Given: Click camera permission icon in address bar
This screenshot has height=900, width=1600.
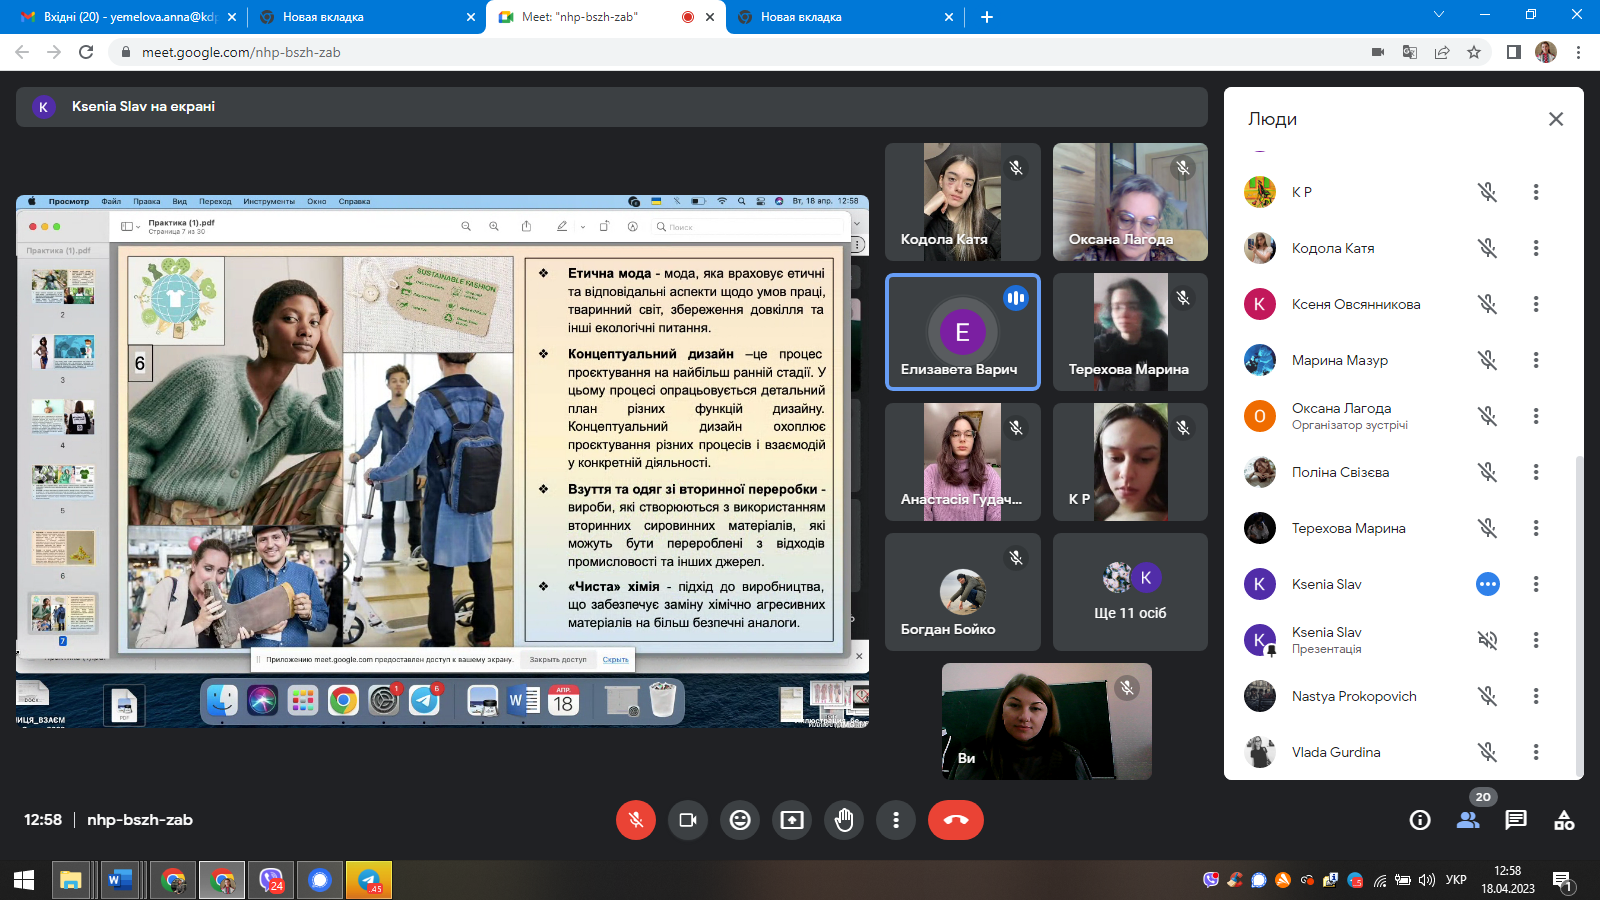Looking at the screenshot, I should pyautogui.click(x=1378, y=52).
